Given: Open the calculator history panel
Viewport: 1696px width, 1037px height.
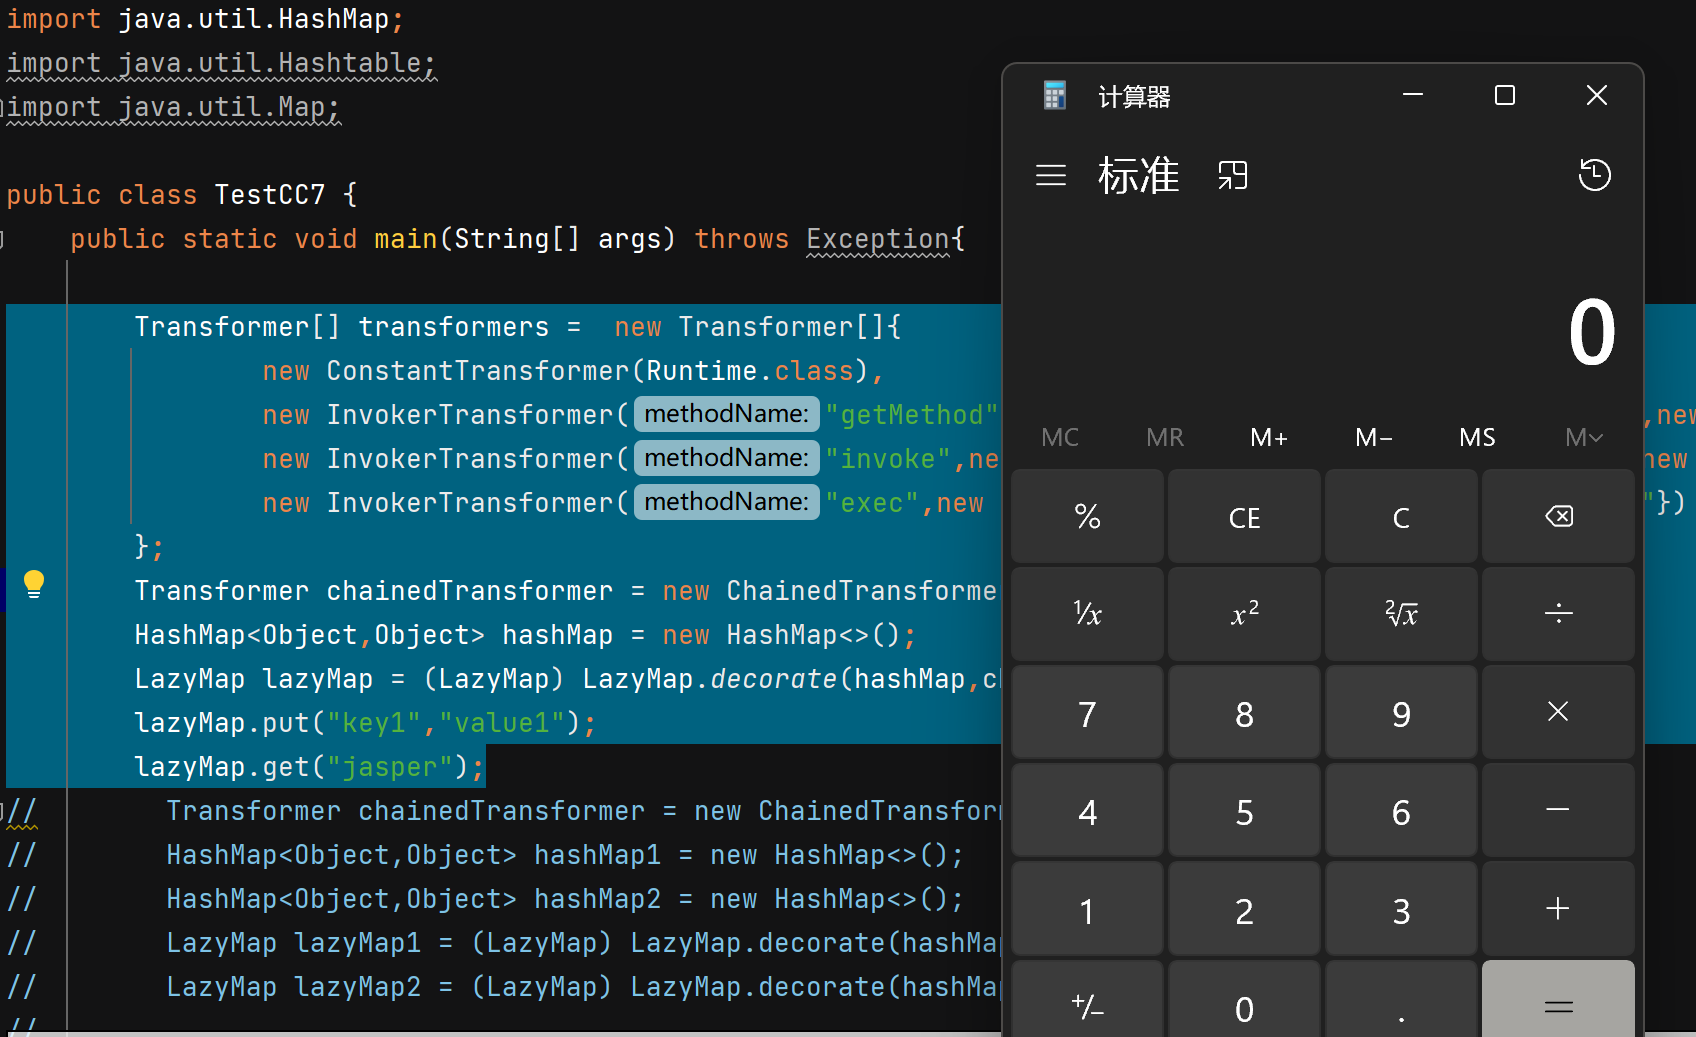Looking at the screenshot, I should click(x=1594, y=175).
